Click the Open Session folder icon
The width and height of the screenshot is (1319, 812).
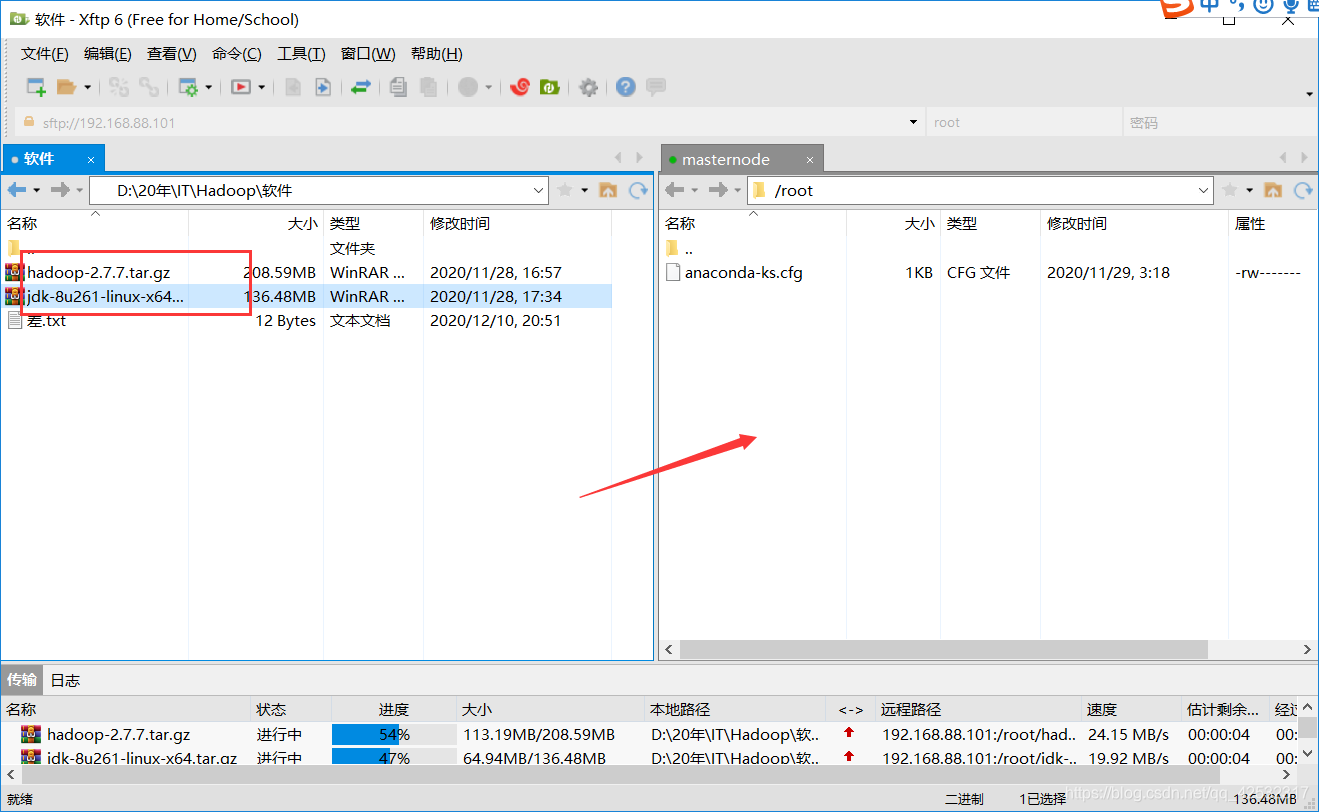66,87
